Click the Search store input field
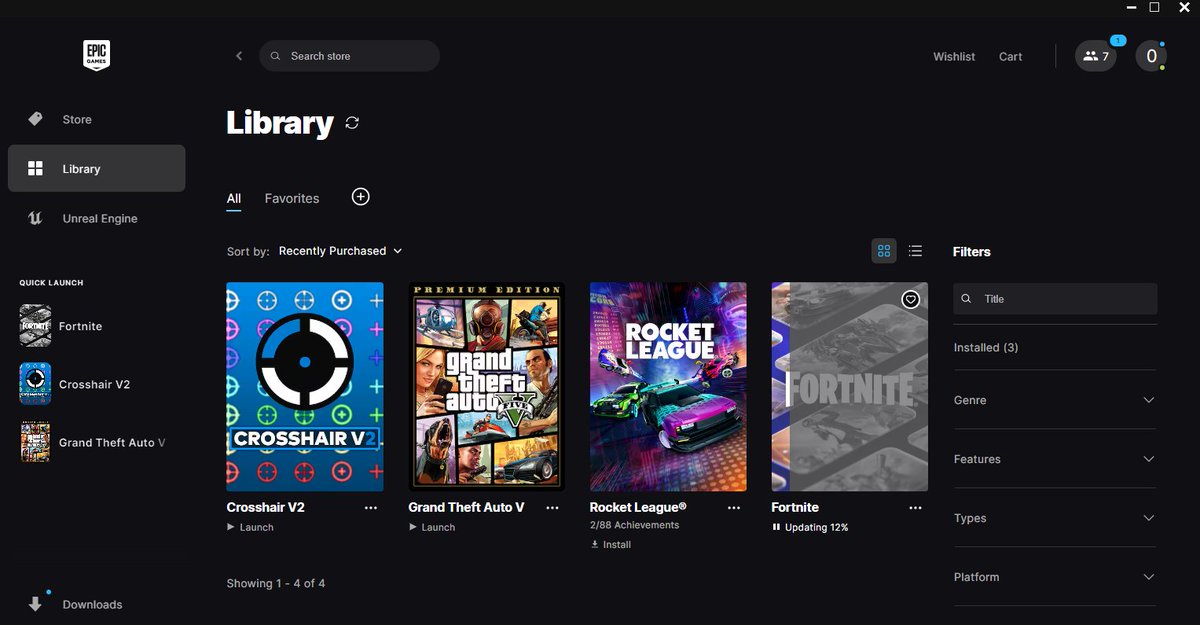The height and width of the screenshot is (625, 1200). [349, 56]
